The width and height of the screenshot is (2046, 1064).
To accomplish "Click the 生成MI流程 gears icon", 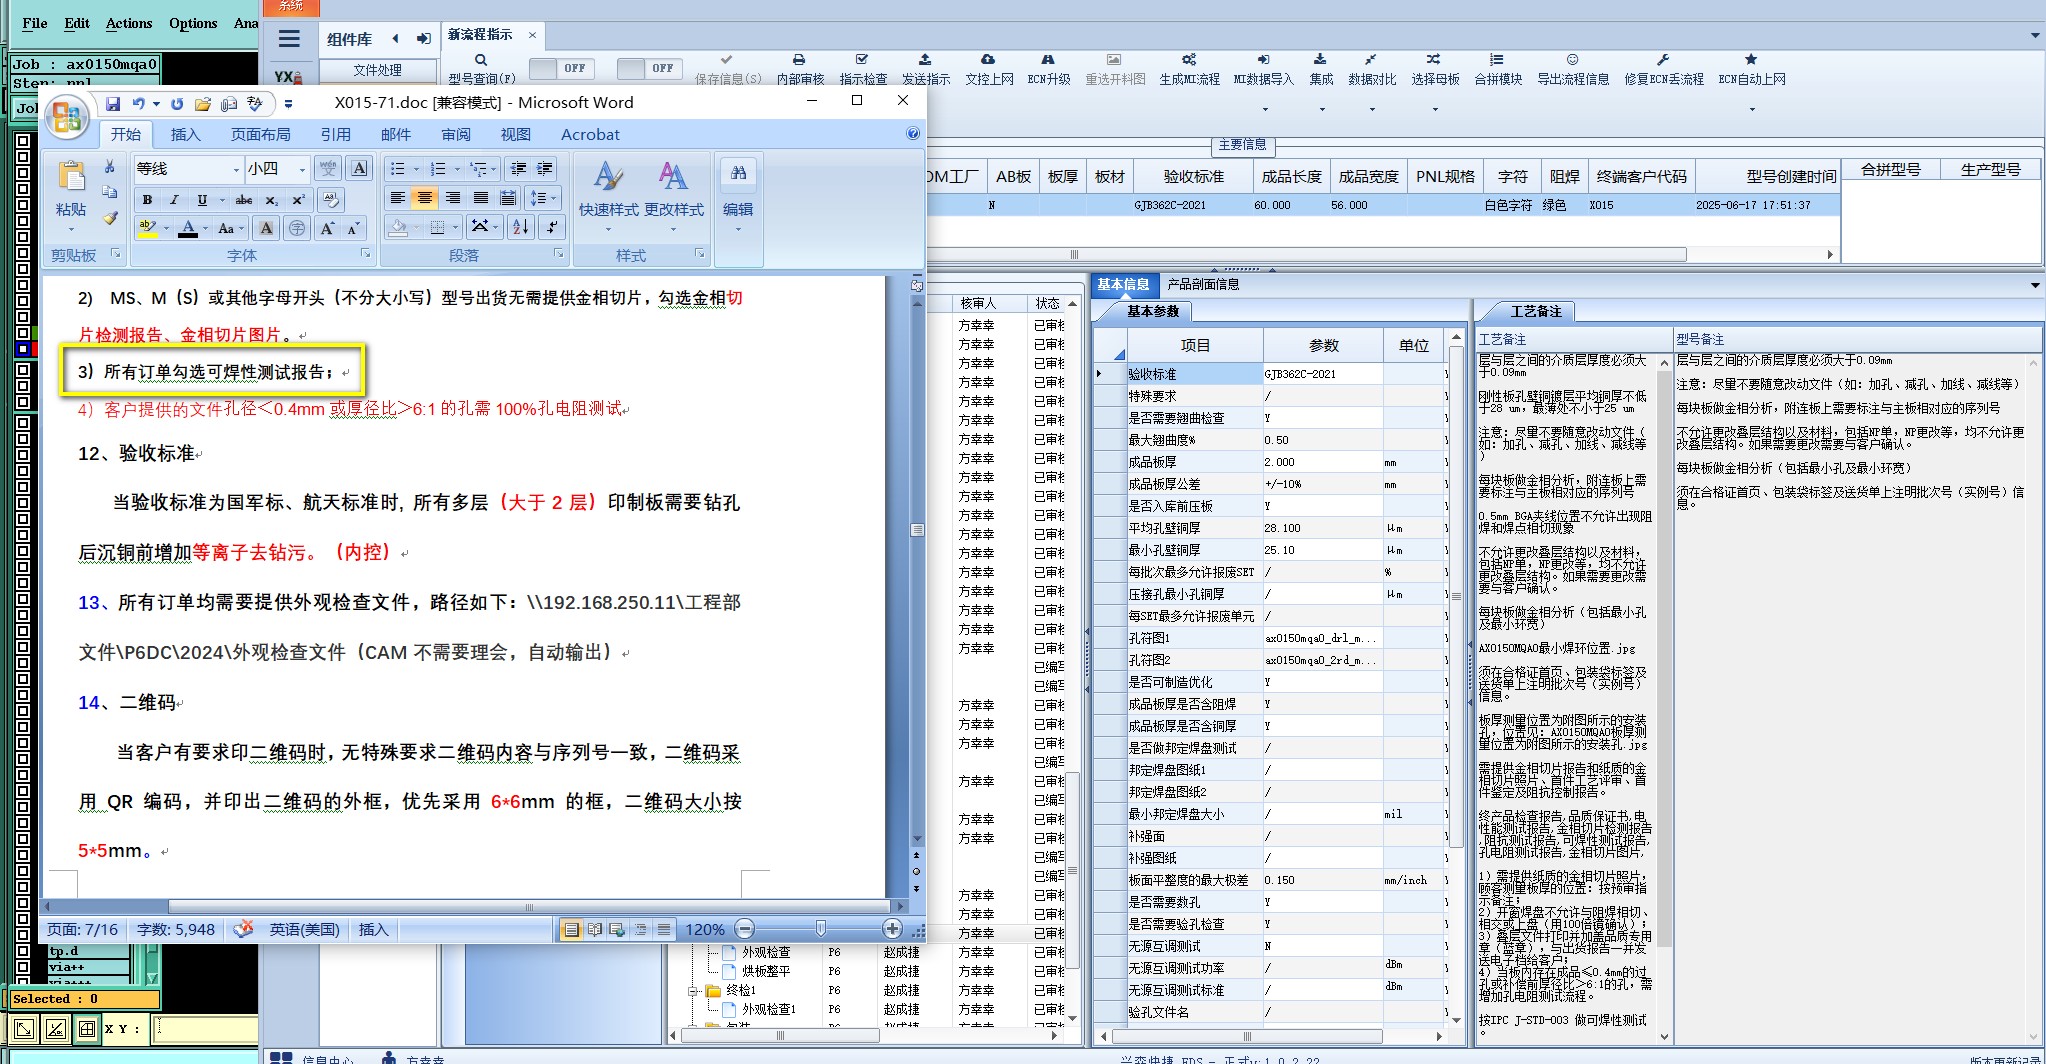I will click(x=1189, y=60).
